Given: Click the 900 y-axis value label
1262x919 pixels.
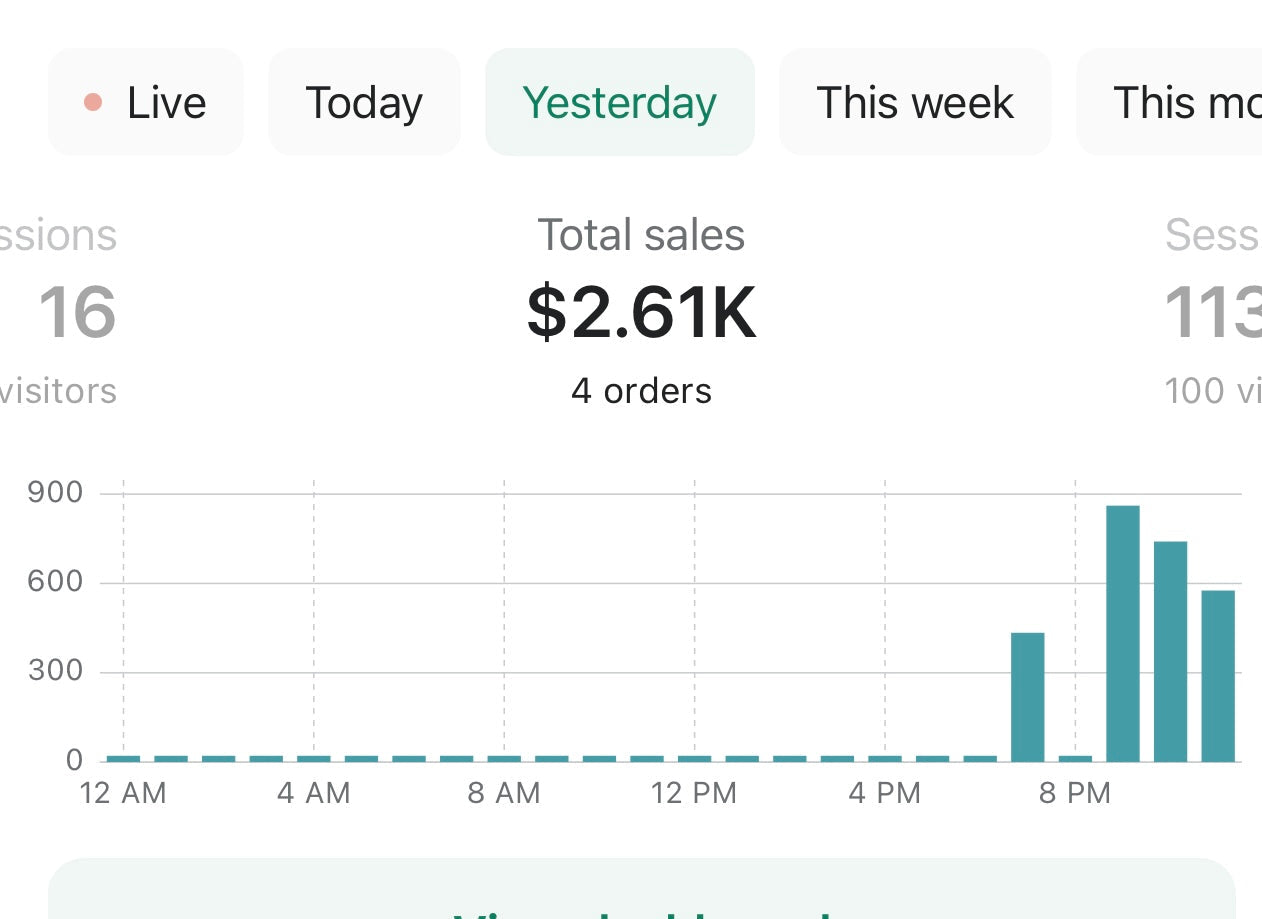Looking at the screenshot, I should (x=54, y=492).
